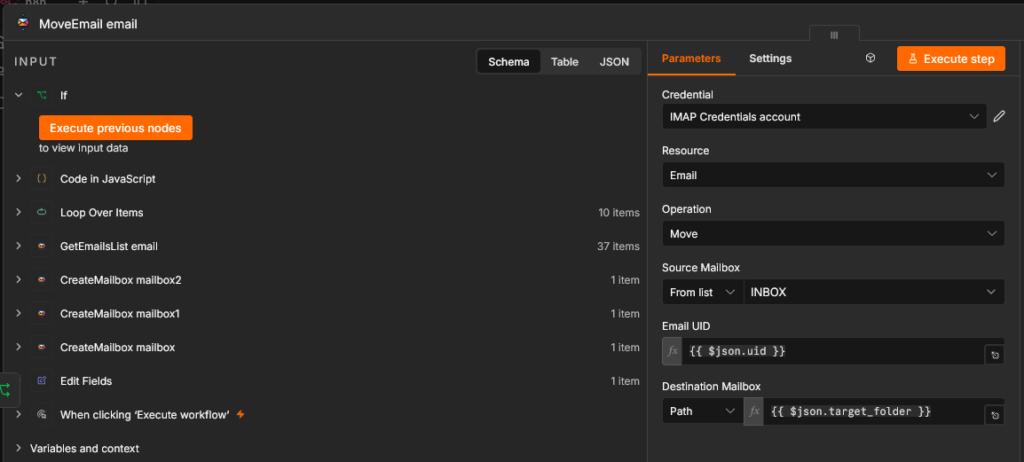1024x462 pixels.
Task: Click the CreateMailbox mailbox2 node icon
Action: click(x=42, y=280)
